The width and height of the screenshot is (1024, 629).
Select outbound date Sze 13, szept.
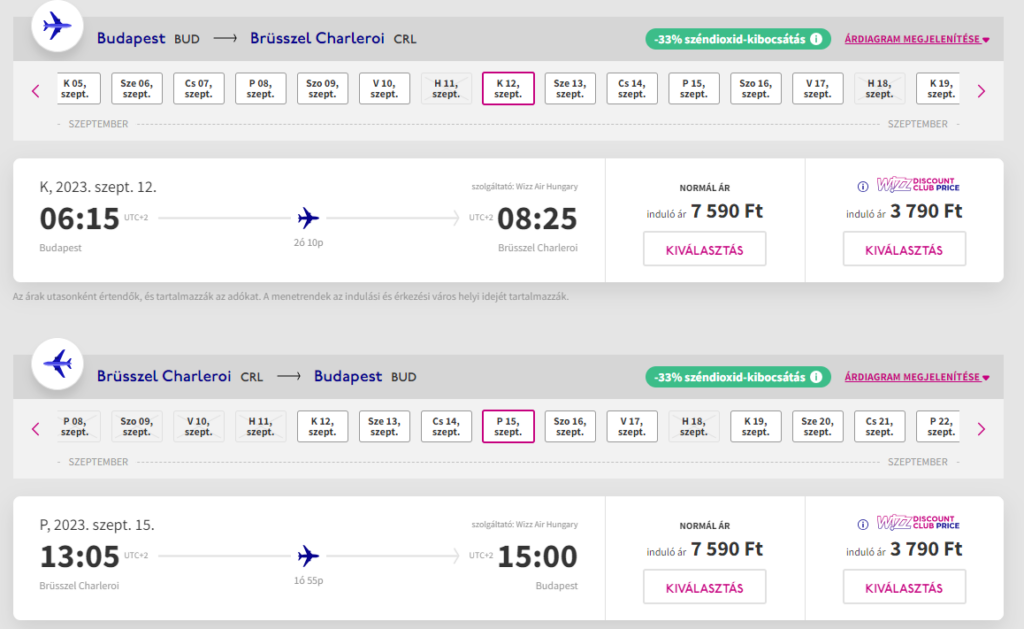(570, 89)
